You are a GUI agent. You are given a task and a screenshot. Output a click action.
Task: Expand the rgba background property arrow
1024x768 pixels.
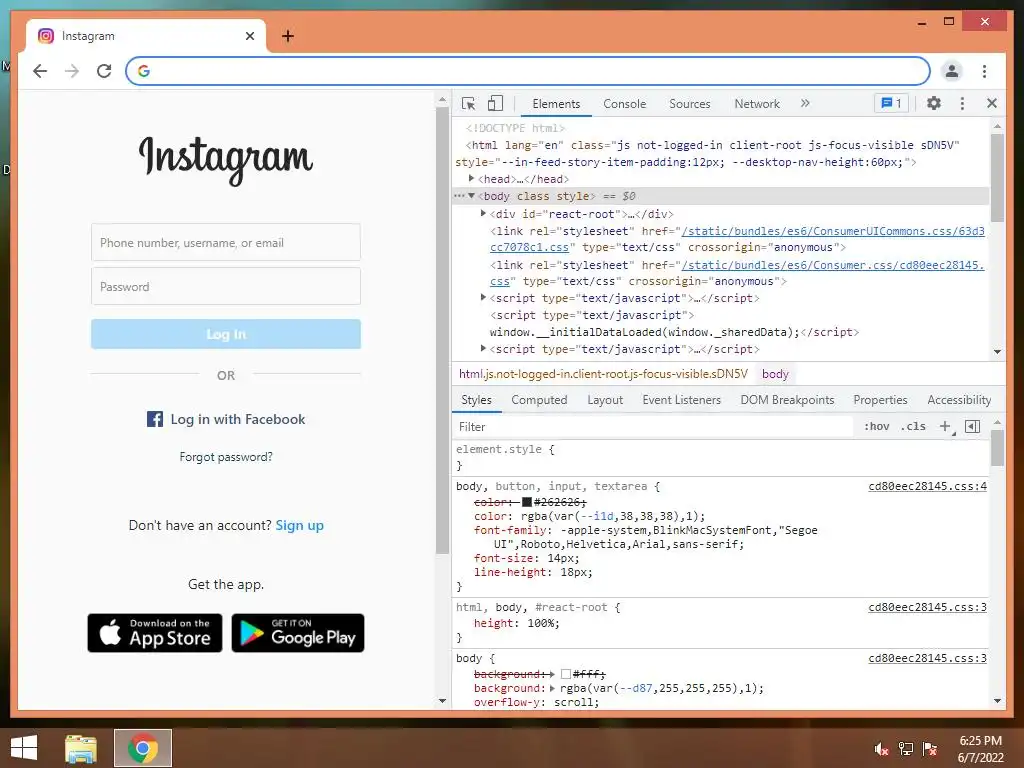[552, 688]
